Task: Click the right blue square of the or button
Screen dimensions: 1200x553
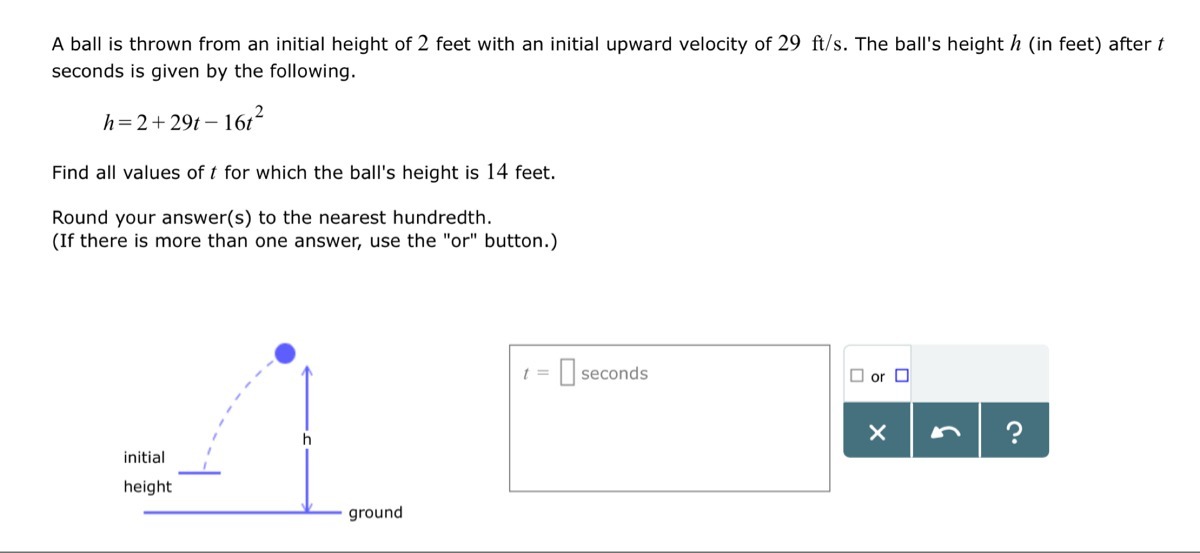Action: [902, 376]
